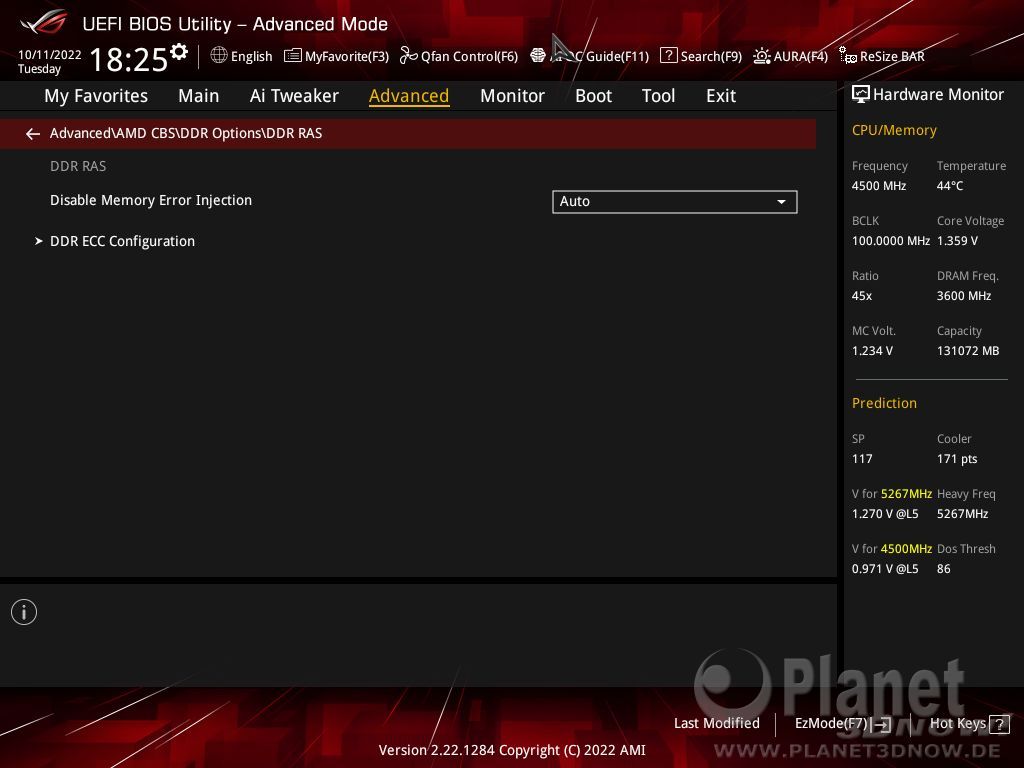Click 0.971 V @L5 value
Screen dimensions: 1024x768
[x=885, y=569]
